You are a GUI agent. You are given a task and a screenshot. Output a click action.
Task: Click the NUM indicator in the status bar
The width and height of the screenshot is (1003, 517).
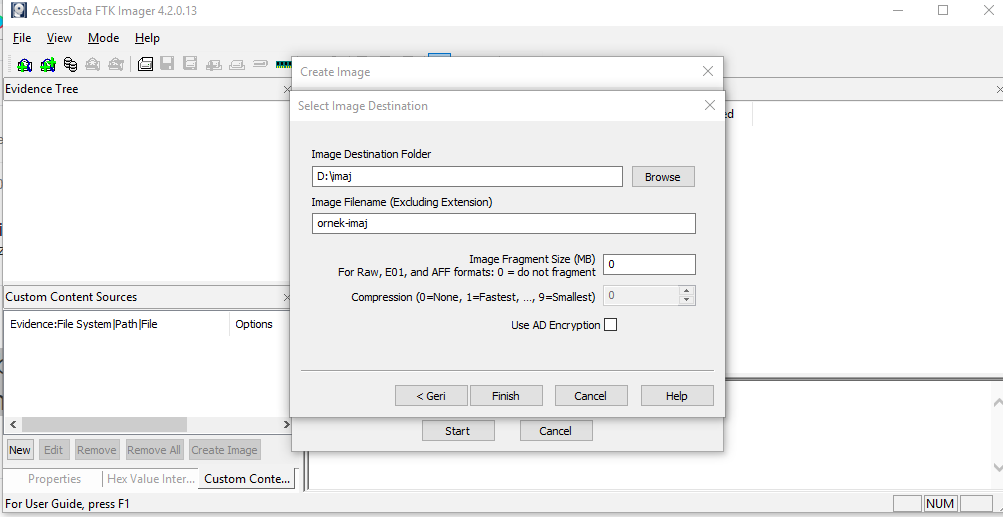[x=940, y=504]
